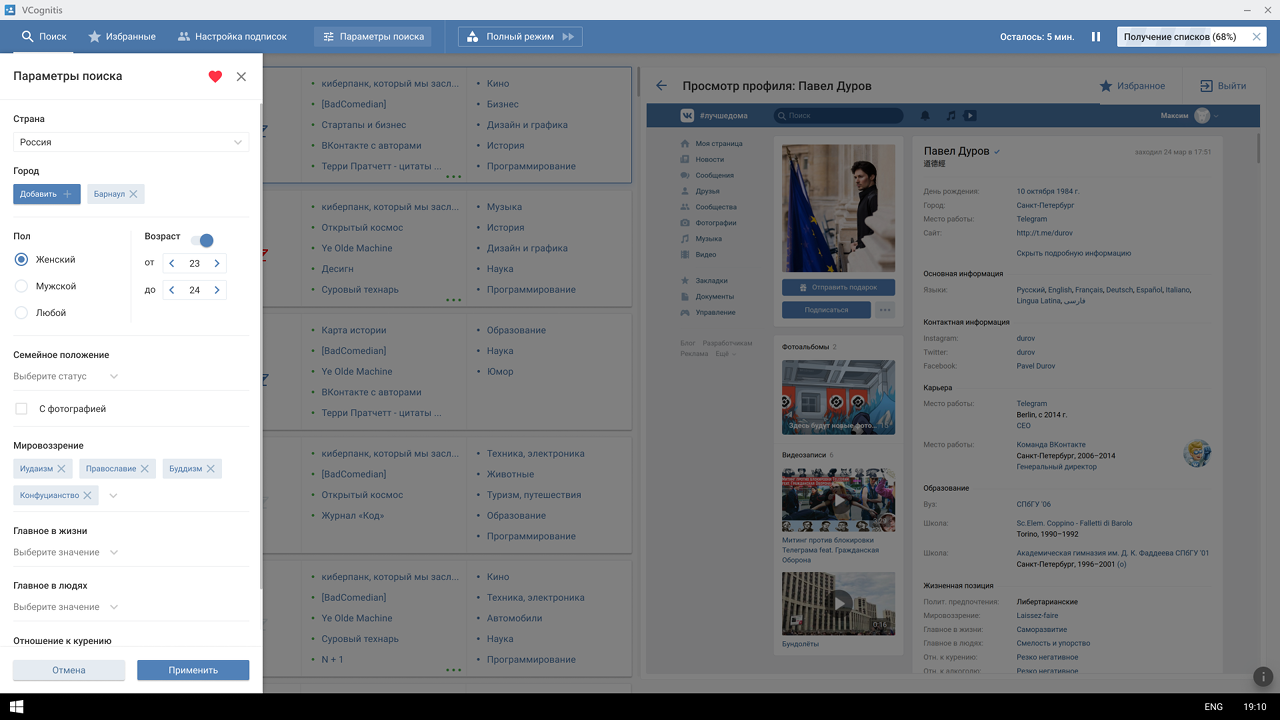Go back from profile view arrow
Screen dimensions: 1280x720
click(661, 86)
